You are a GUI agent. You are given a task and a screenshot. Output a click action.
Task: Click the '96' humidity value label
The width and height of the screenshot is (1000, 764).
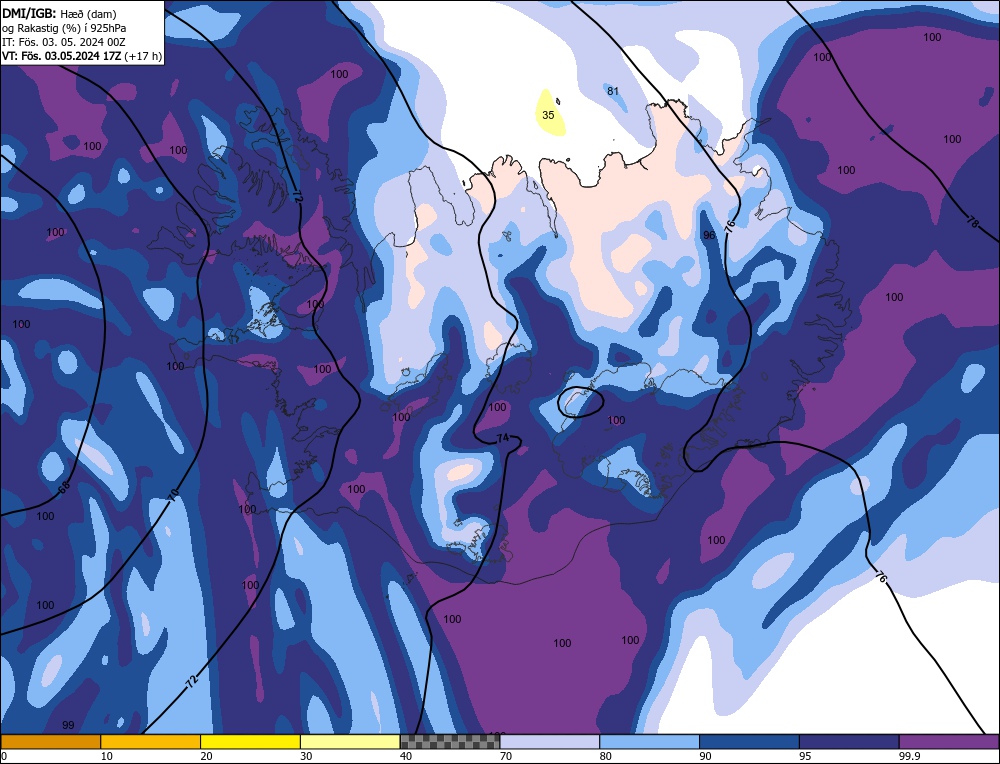(709, 235)
